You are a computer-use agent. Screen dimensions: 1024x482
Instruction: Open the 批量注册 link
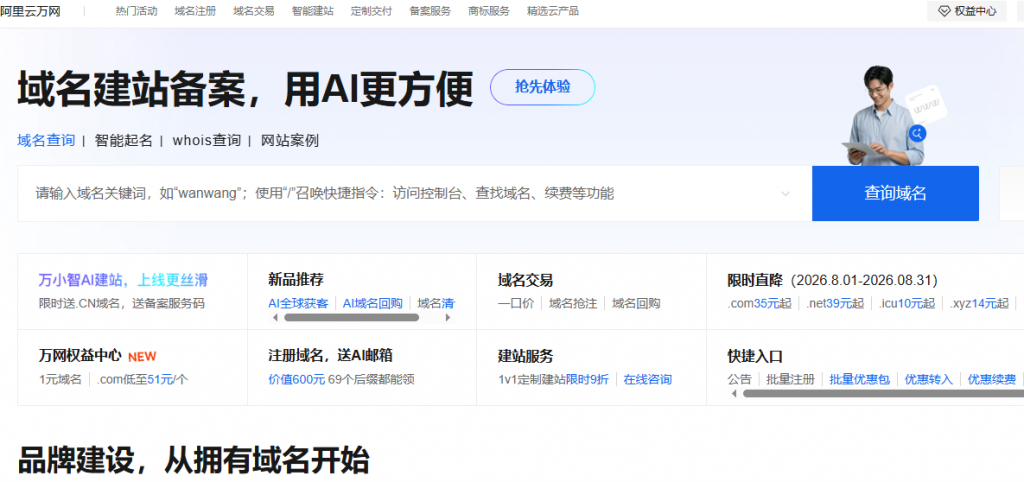point(790,379)
